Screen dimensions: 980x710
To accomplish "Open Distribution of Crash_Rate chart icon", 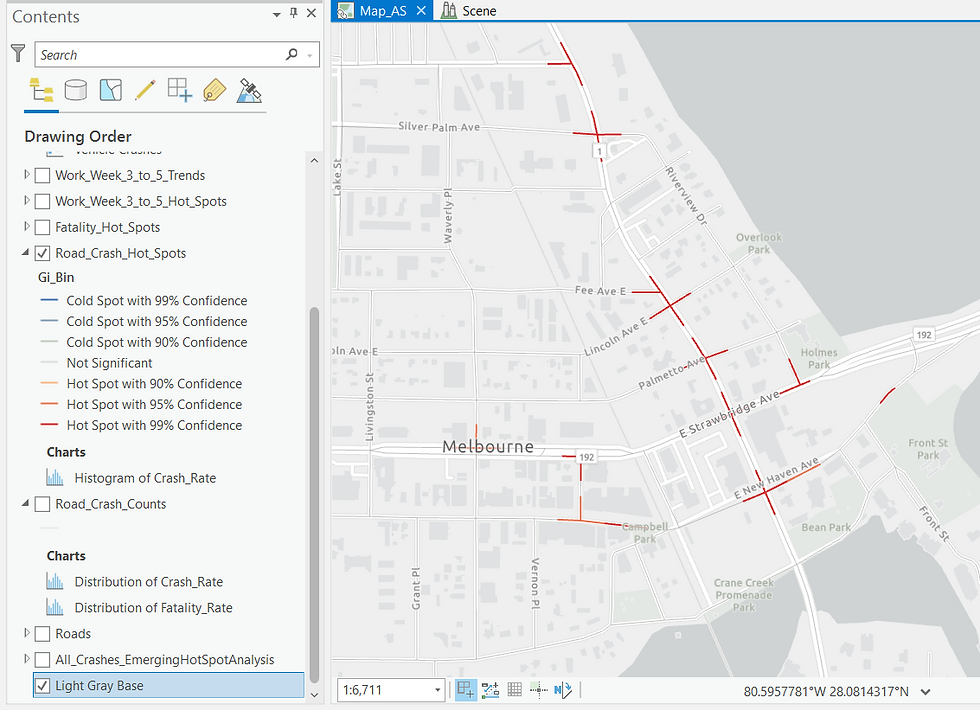I will pos(54,582).
